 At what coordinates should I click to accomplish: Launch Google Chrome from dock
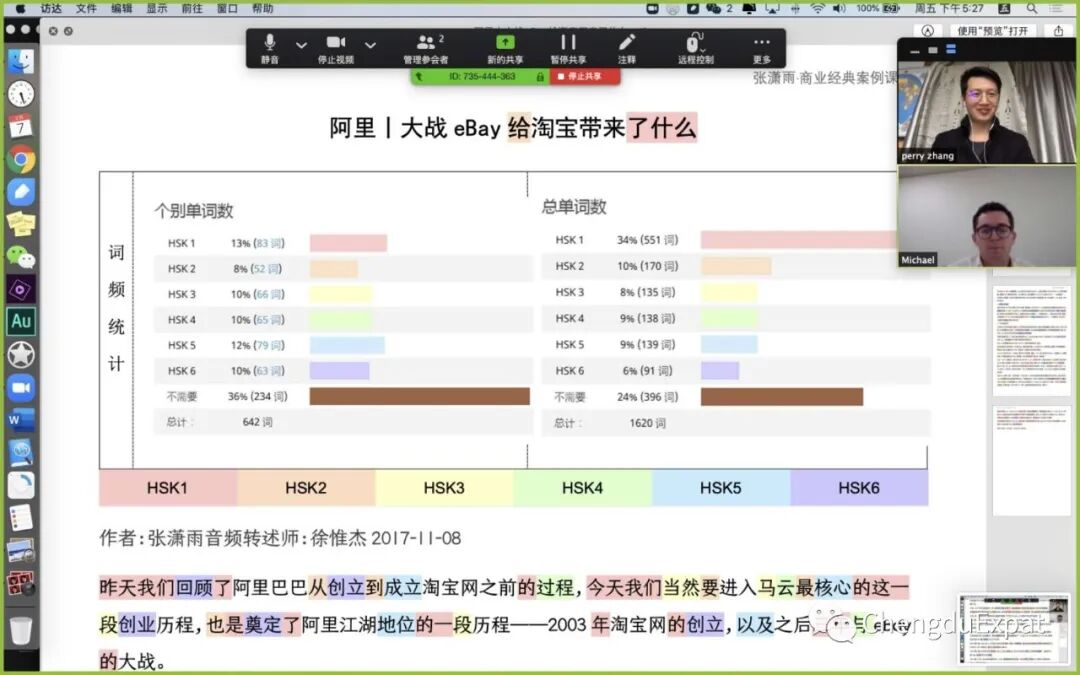pos(21,160)
